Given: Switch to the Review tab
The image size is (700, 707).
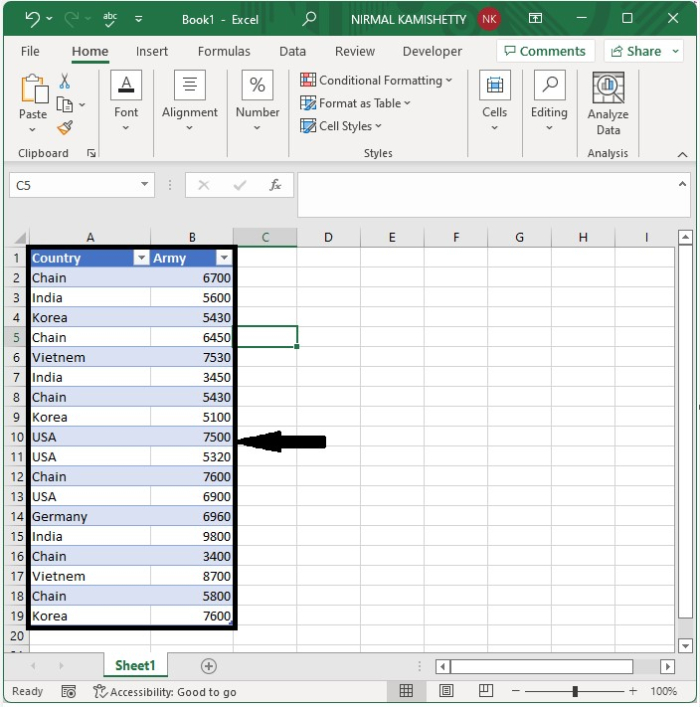Looking at the screenshot, I should (x=355, y=51).
